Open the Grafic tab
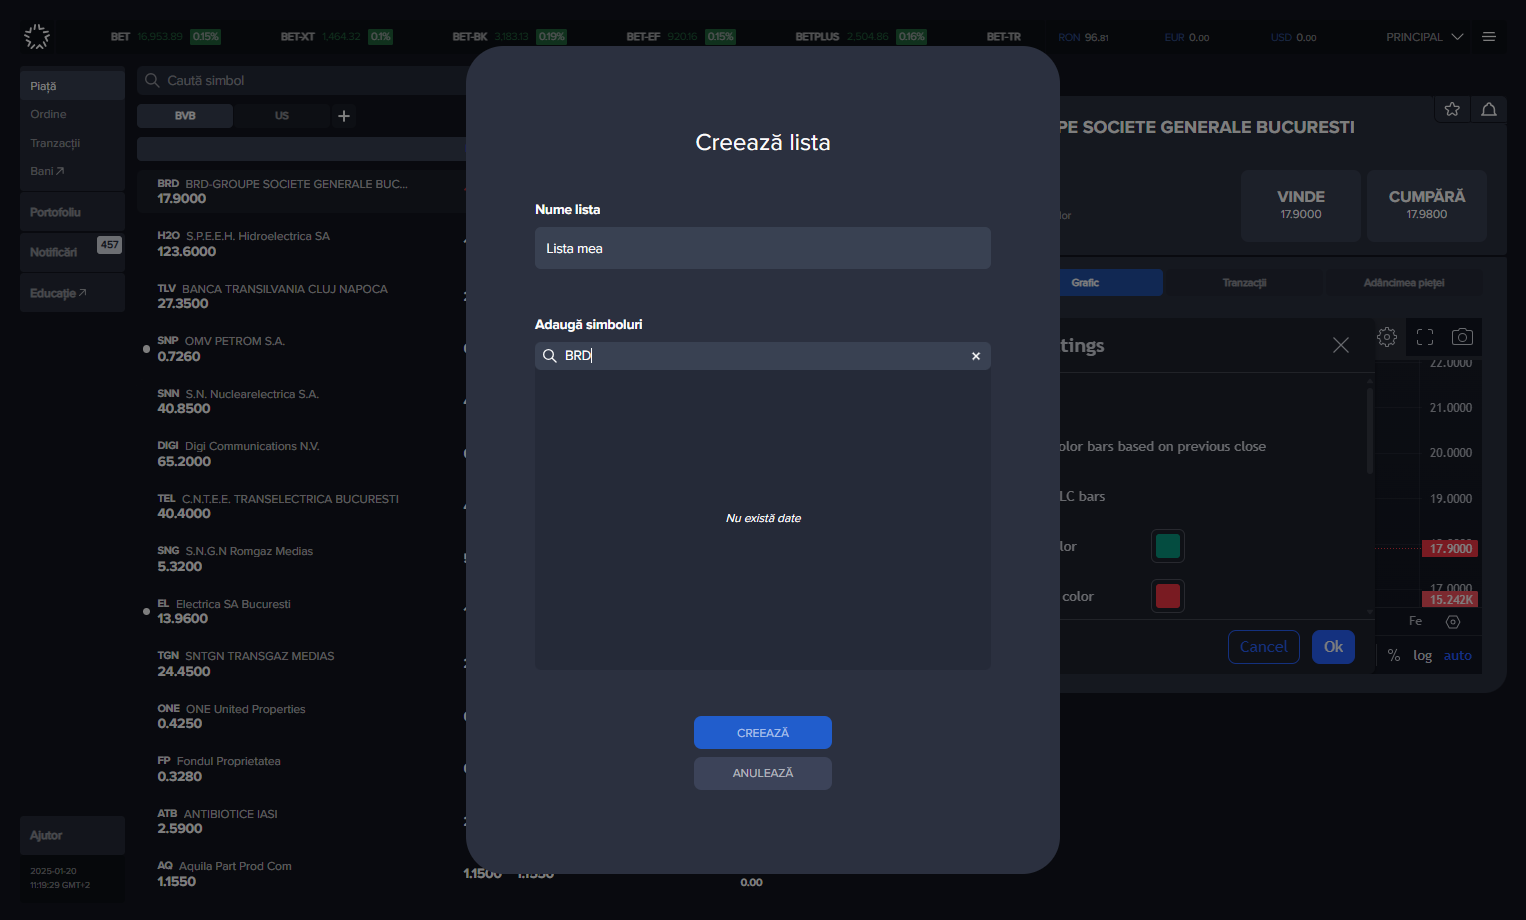The image size is (1526, 920). pyautogui.click(x=1085, y=283)
